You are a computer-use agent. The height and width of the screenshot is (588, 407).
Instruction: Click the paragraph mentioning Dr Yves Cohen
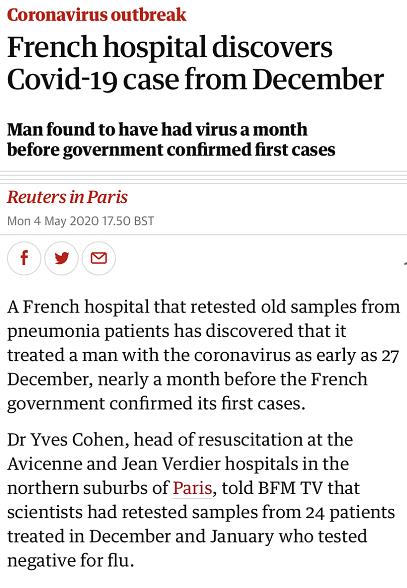click(x=201, y=500)
